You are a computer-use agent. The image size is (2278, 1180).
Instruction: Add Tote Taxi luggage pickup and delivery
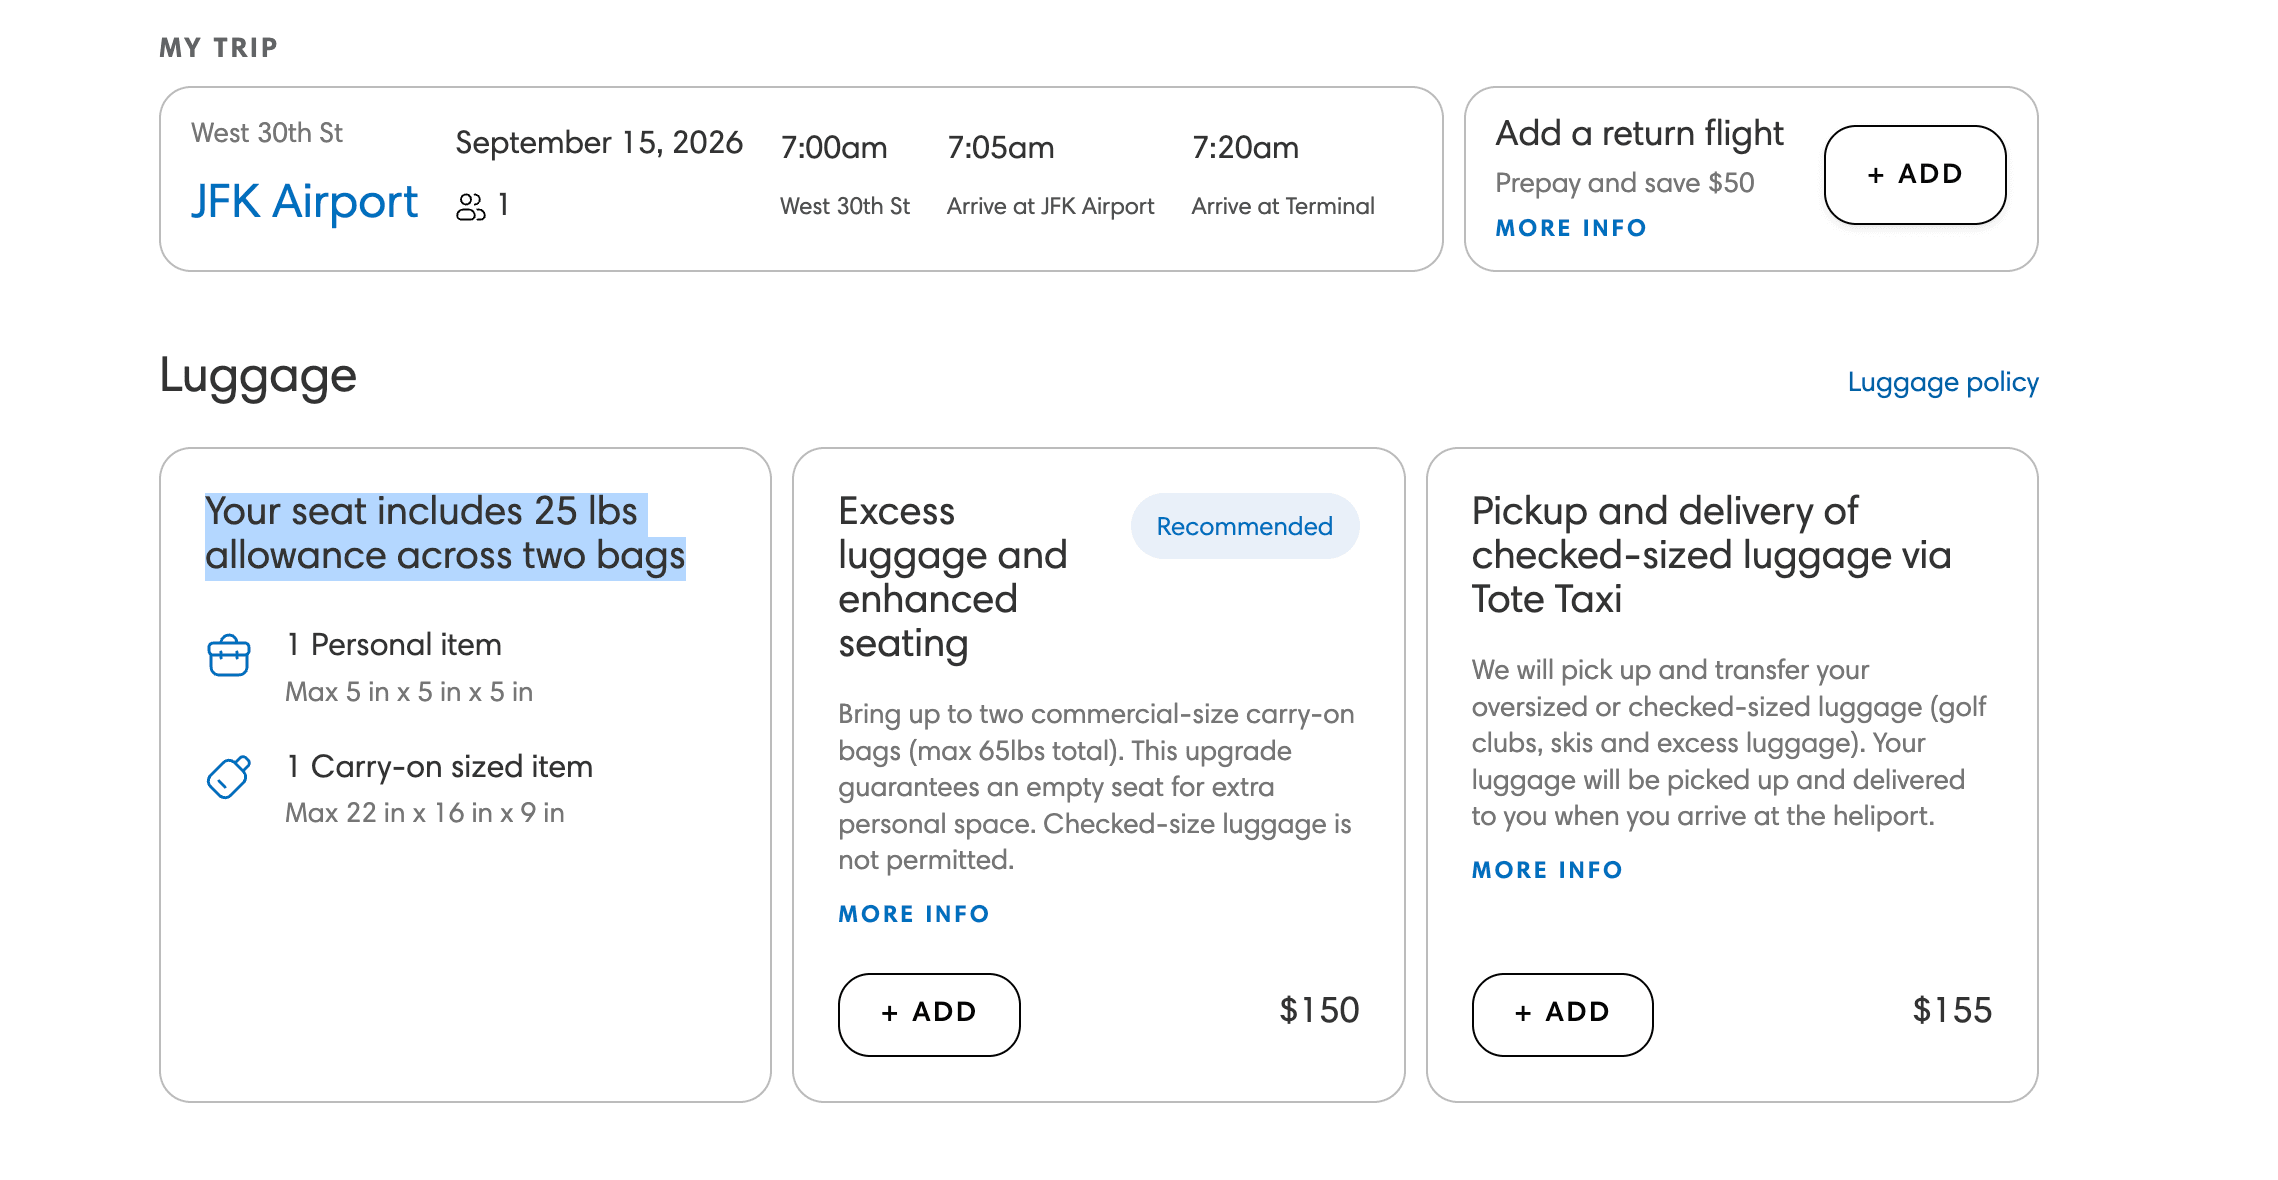tap(1562, 1014)
